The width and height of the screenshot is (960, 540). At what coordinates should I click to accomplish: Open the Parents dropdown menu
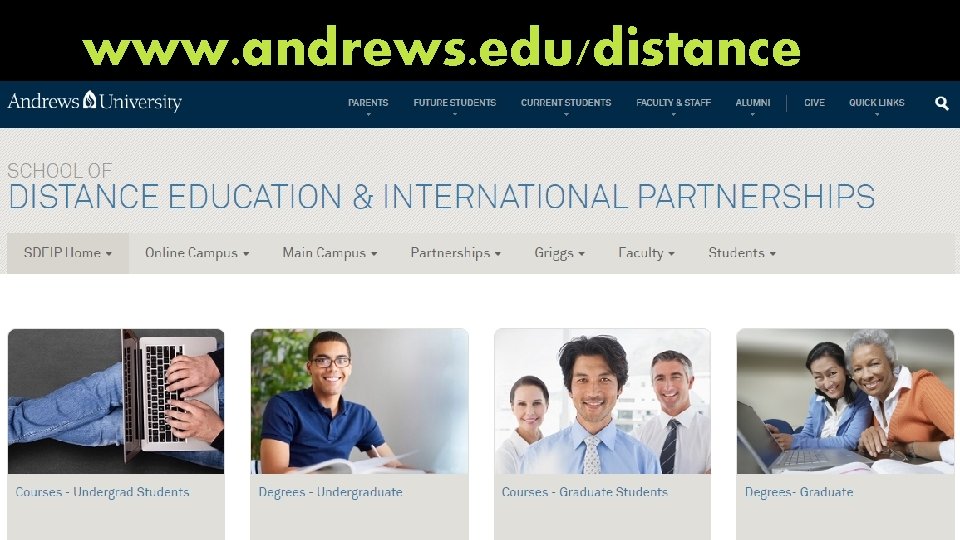pyautogui.click(x=368, y=103)
